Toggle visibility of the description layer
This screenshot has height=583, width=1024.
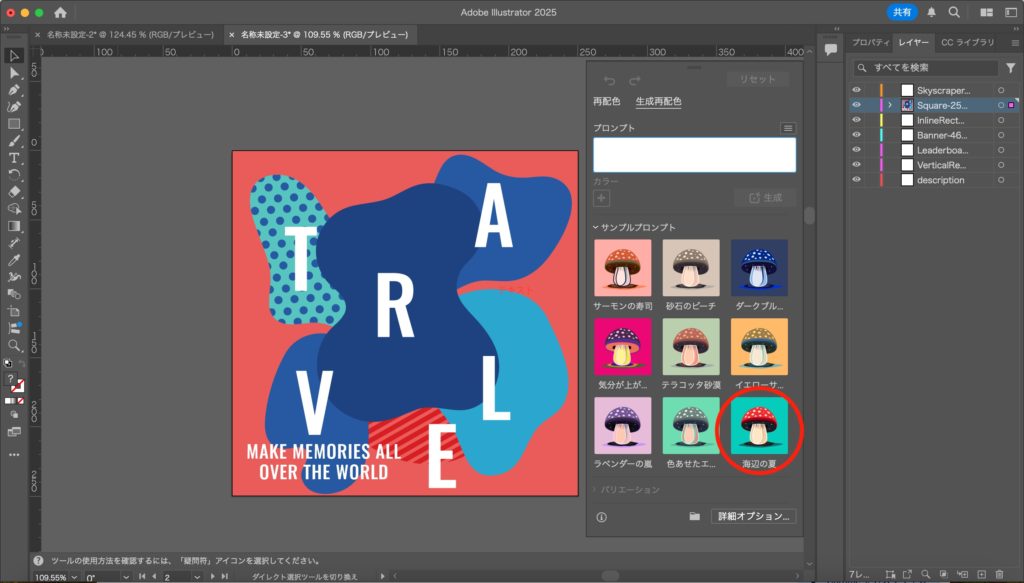click(856, 180)
